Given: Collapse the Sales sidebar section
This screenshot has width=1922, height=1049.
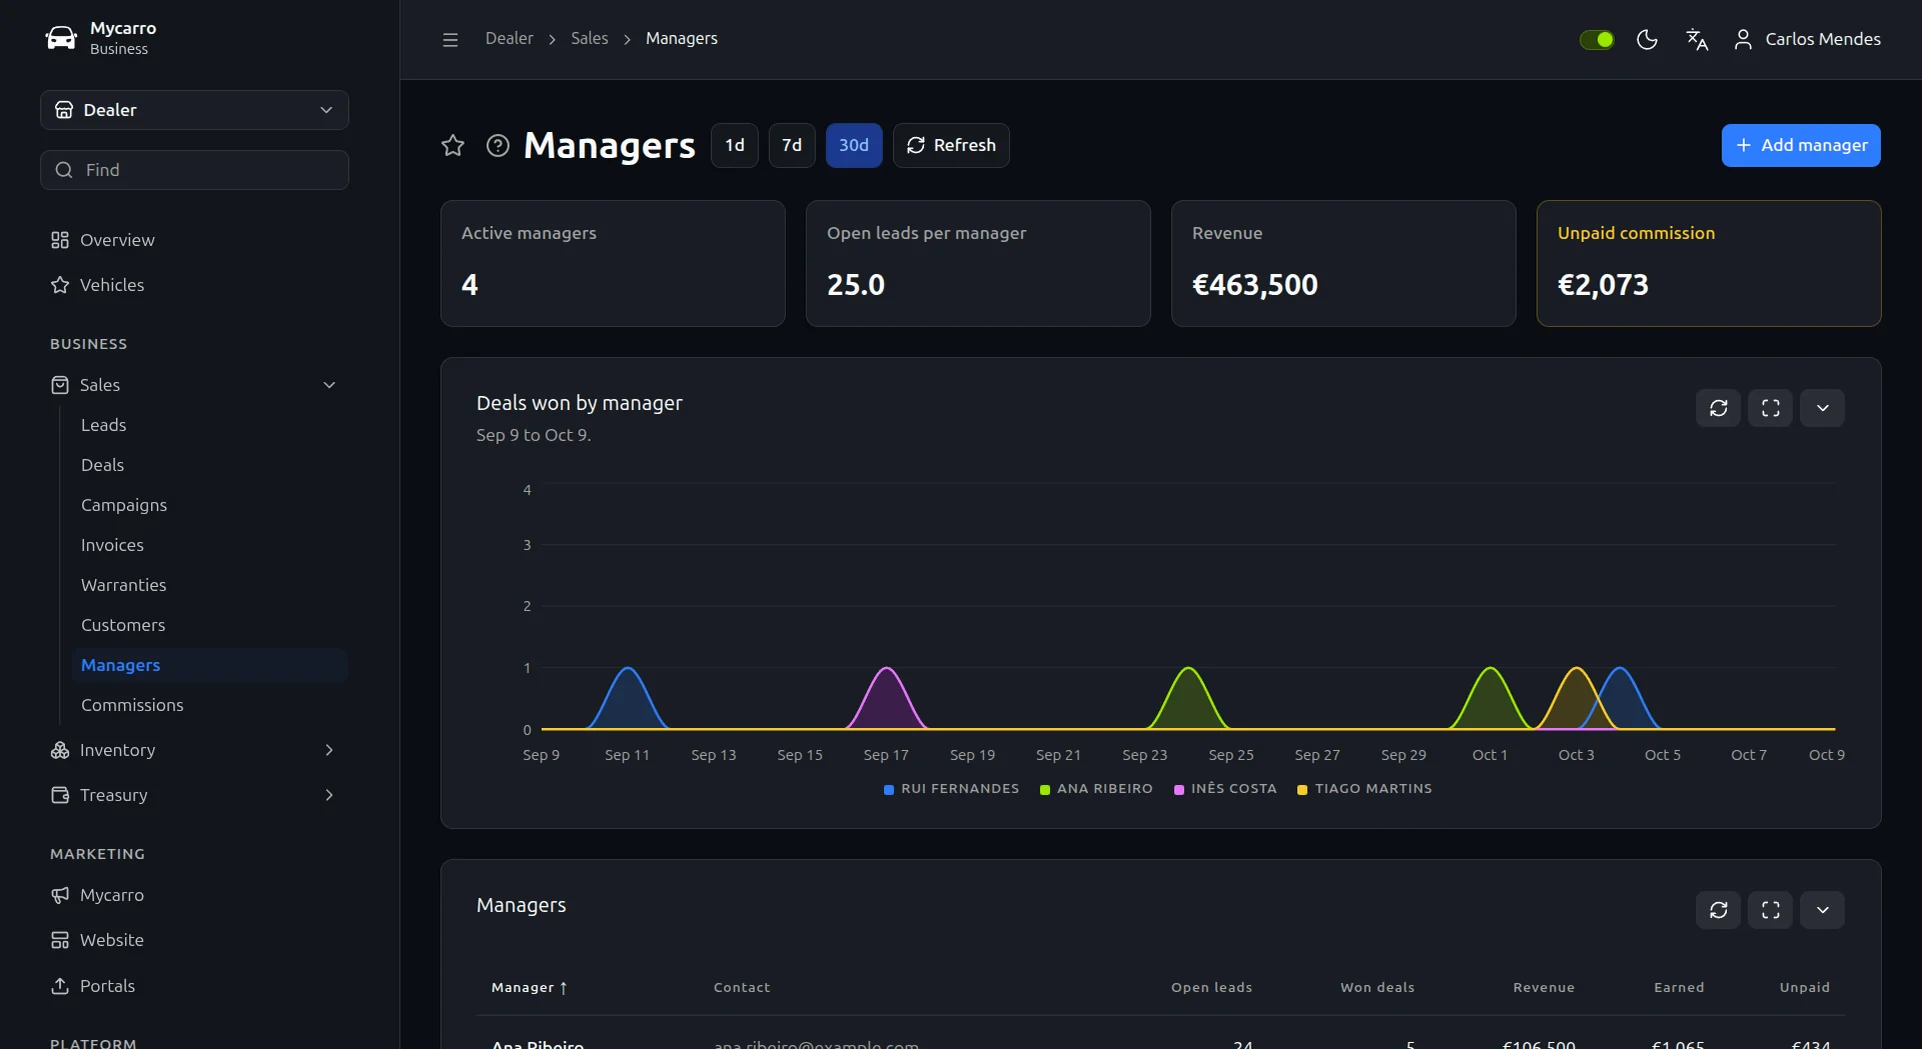Looking at the screenshot, I should [x=194, y=385].
